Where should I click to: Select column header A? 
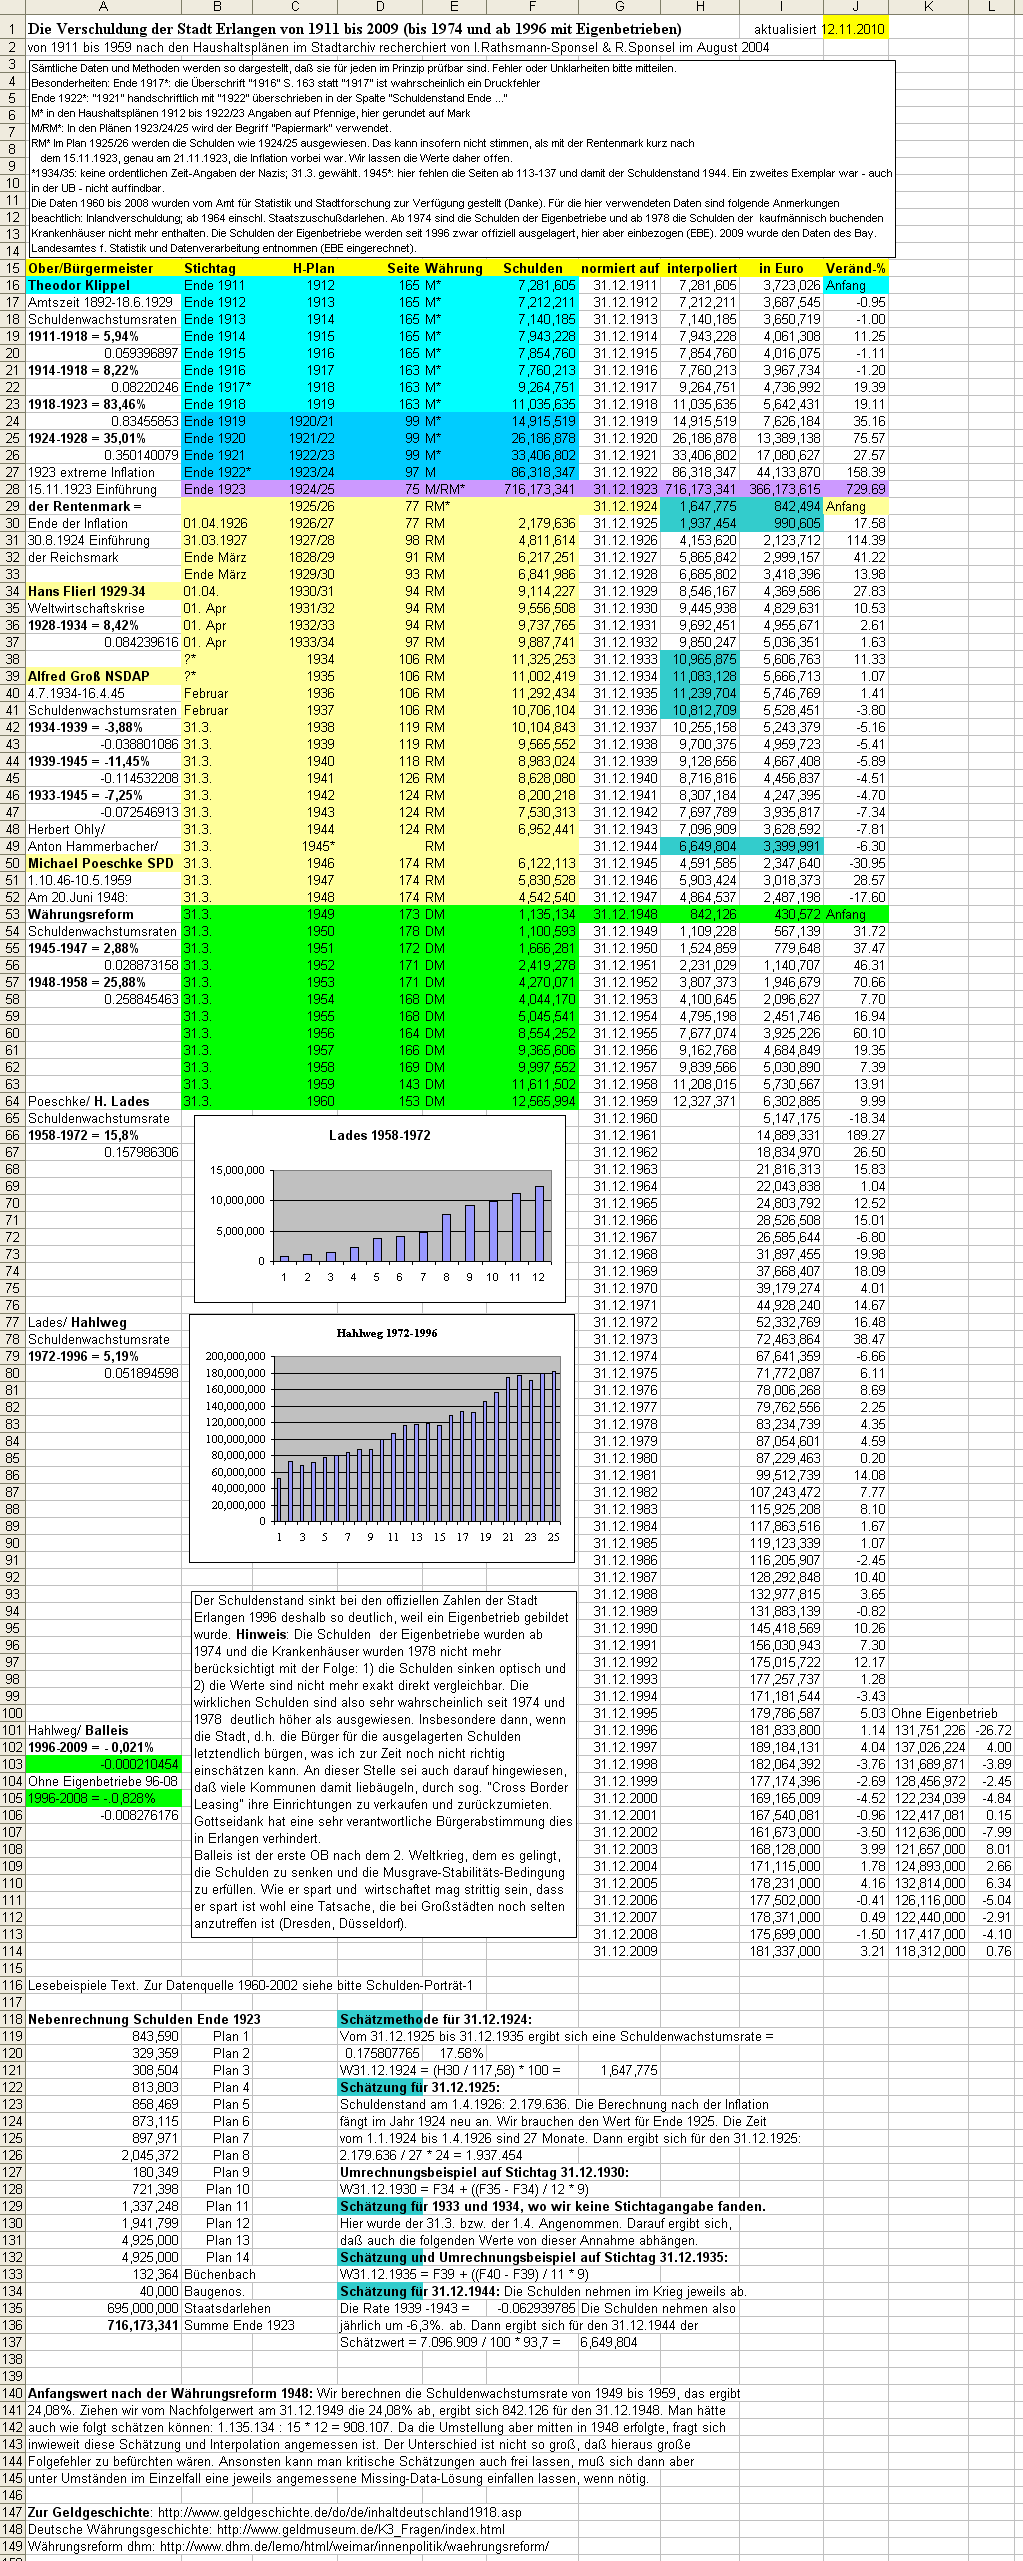[103, 7]
